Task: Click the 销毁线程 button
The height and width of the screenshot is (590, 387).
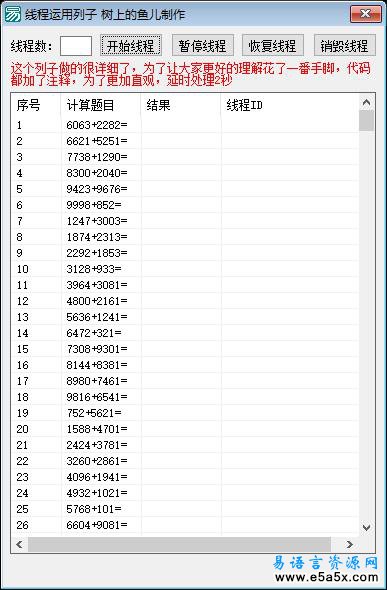Action: (345, 46)
